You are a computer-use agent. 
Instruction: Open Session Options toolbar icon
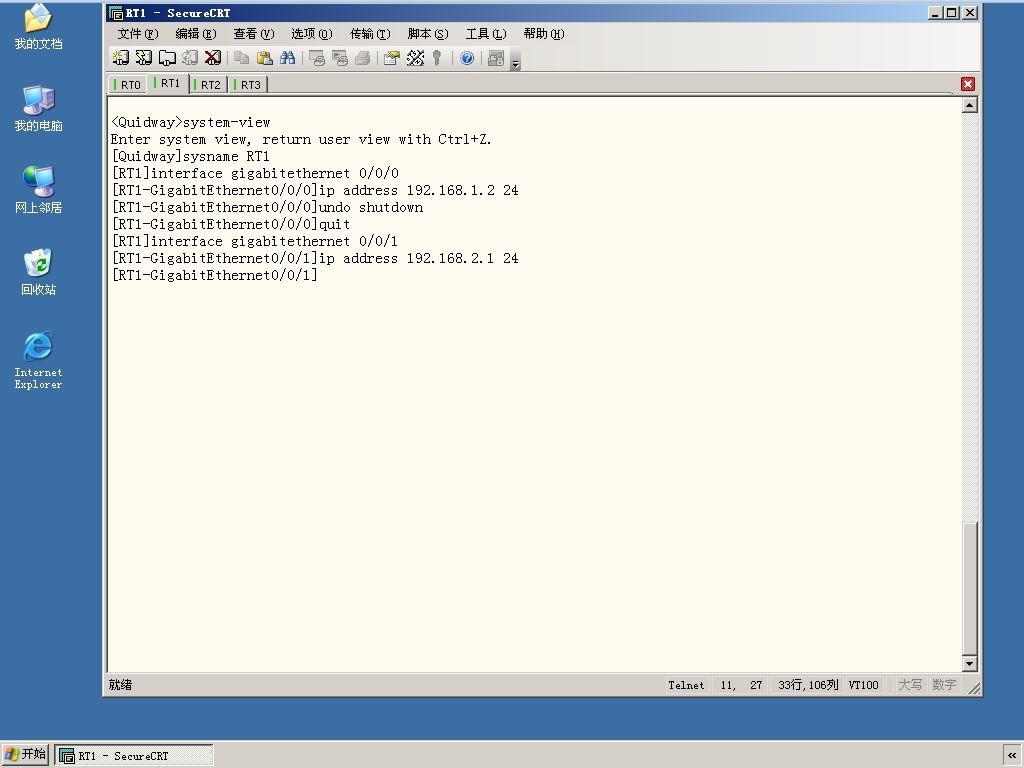pyautogui.click(x=392, y=58)
